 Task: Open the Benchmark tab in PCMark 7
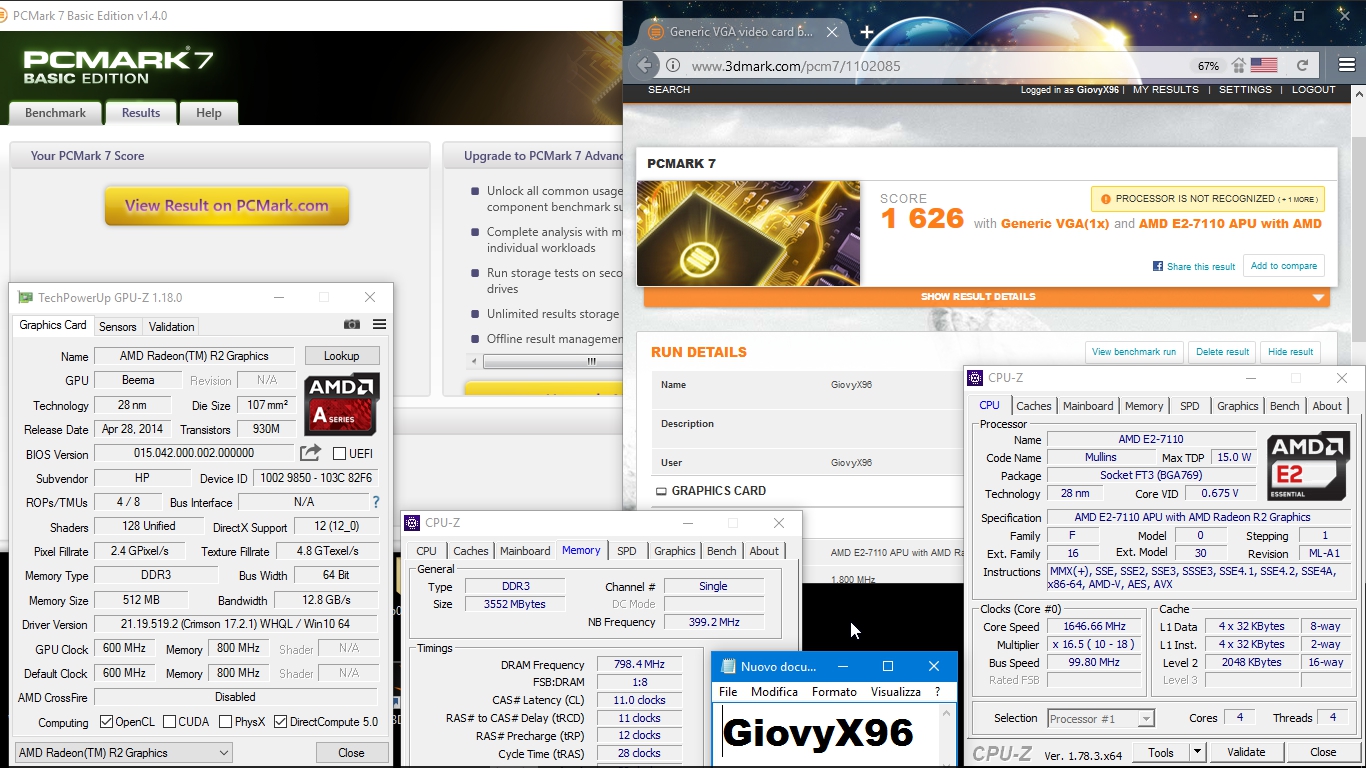55,113
